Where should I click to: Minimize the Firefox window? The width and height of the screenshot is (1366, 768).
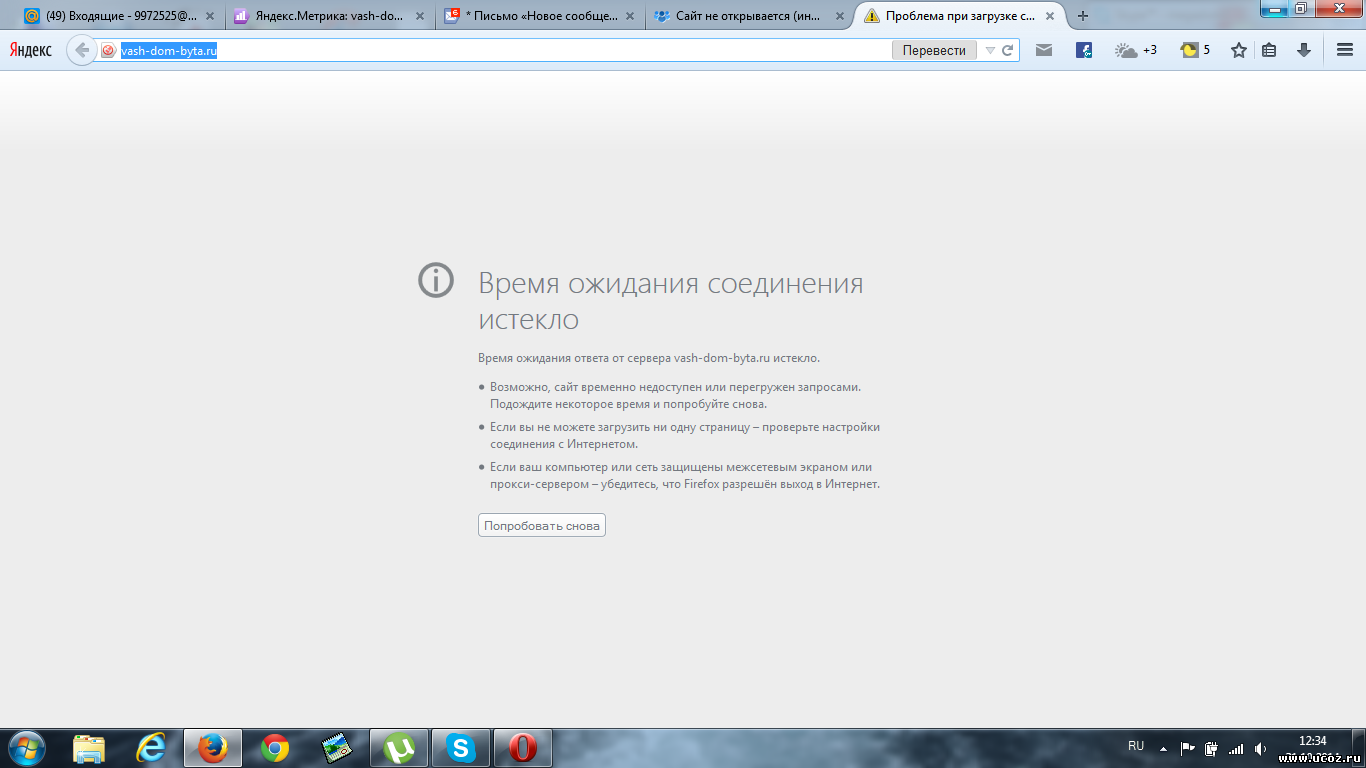pos(1274,8)
